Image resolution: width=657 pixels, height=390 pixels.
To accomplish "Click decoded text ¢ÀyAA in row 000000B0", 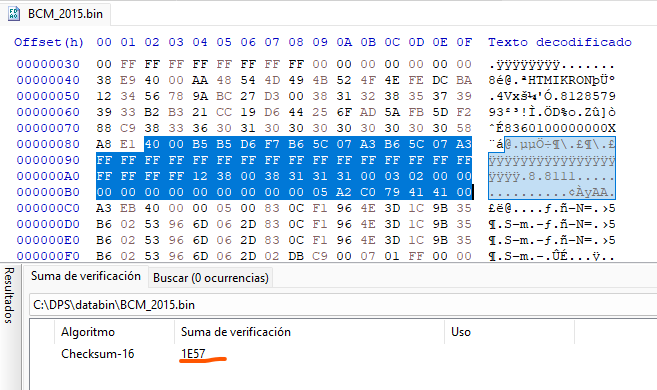I will coord(587,192).
